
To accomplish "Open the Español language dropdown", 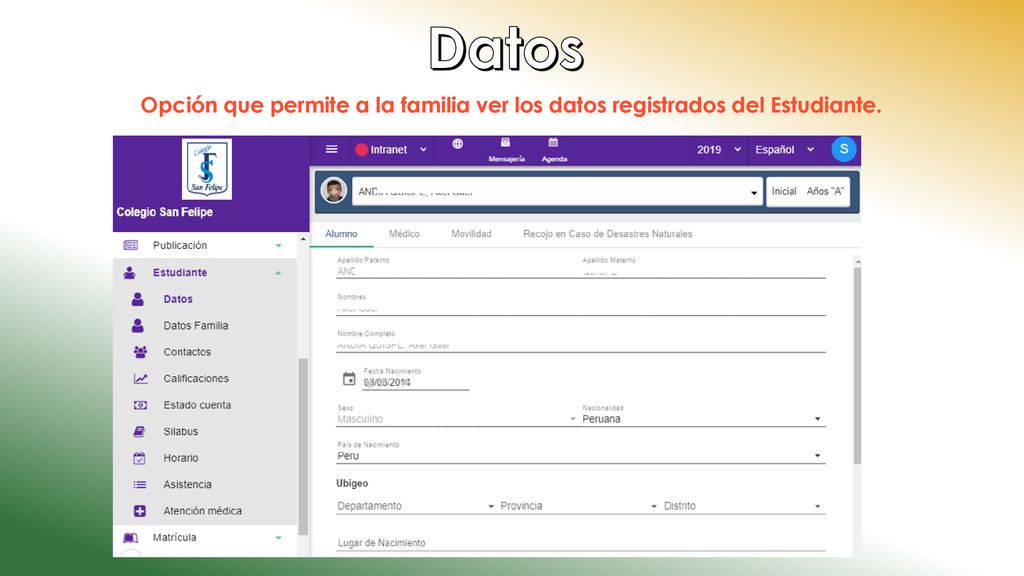I will (x=784, y=150).
